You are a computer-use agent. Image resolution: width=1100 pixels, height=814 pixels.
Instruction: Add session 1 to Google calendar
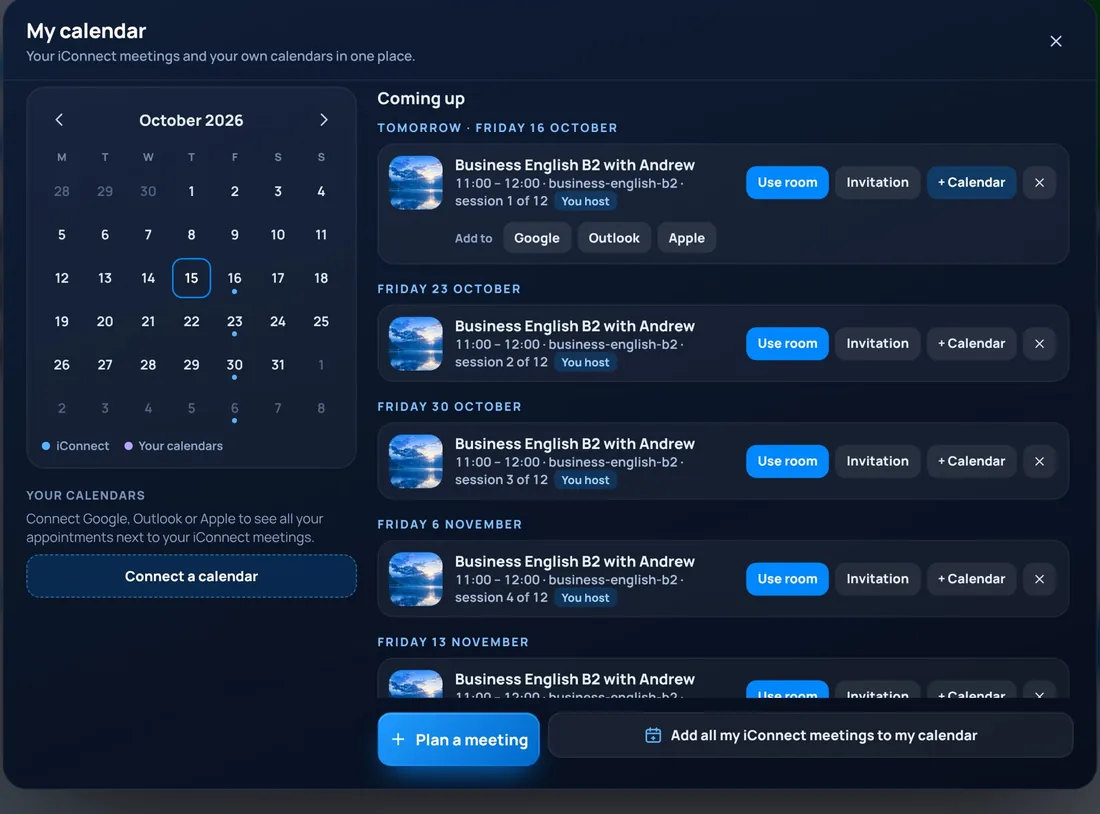point(537,238)
